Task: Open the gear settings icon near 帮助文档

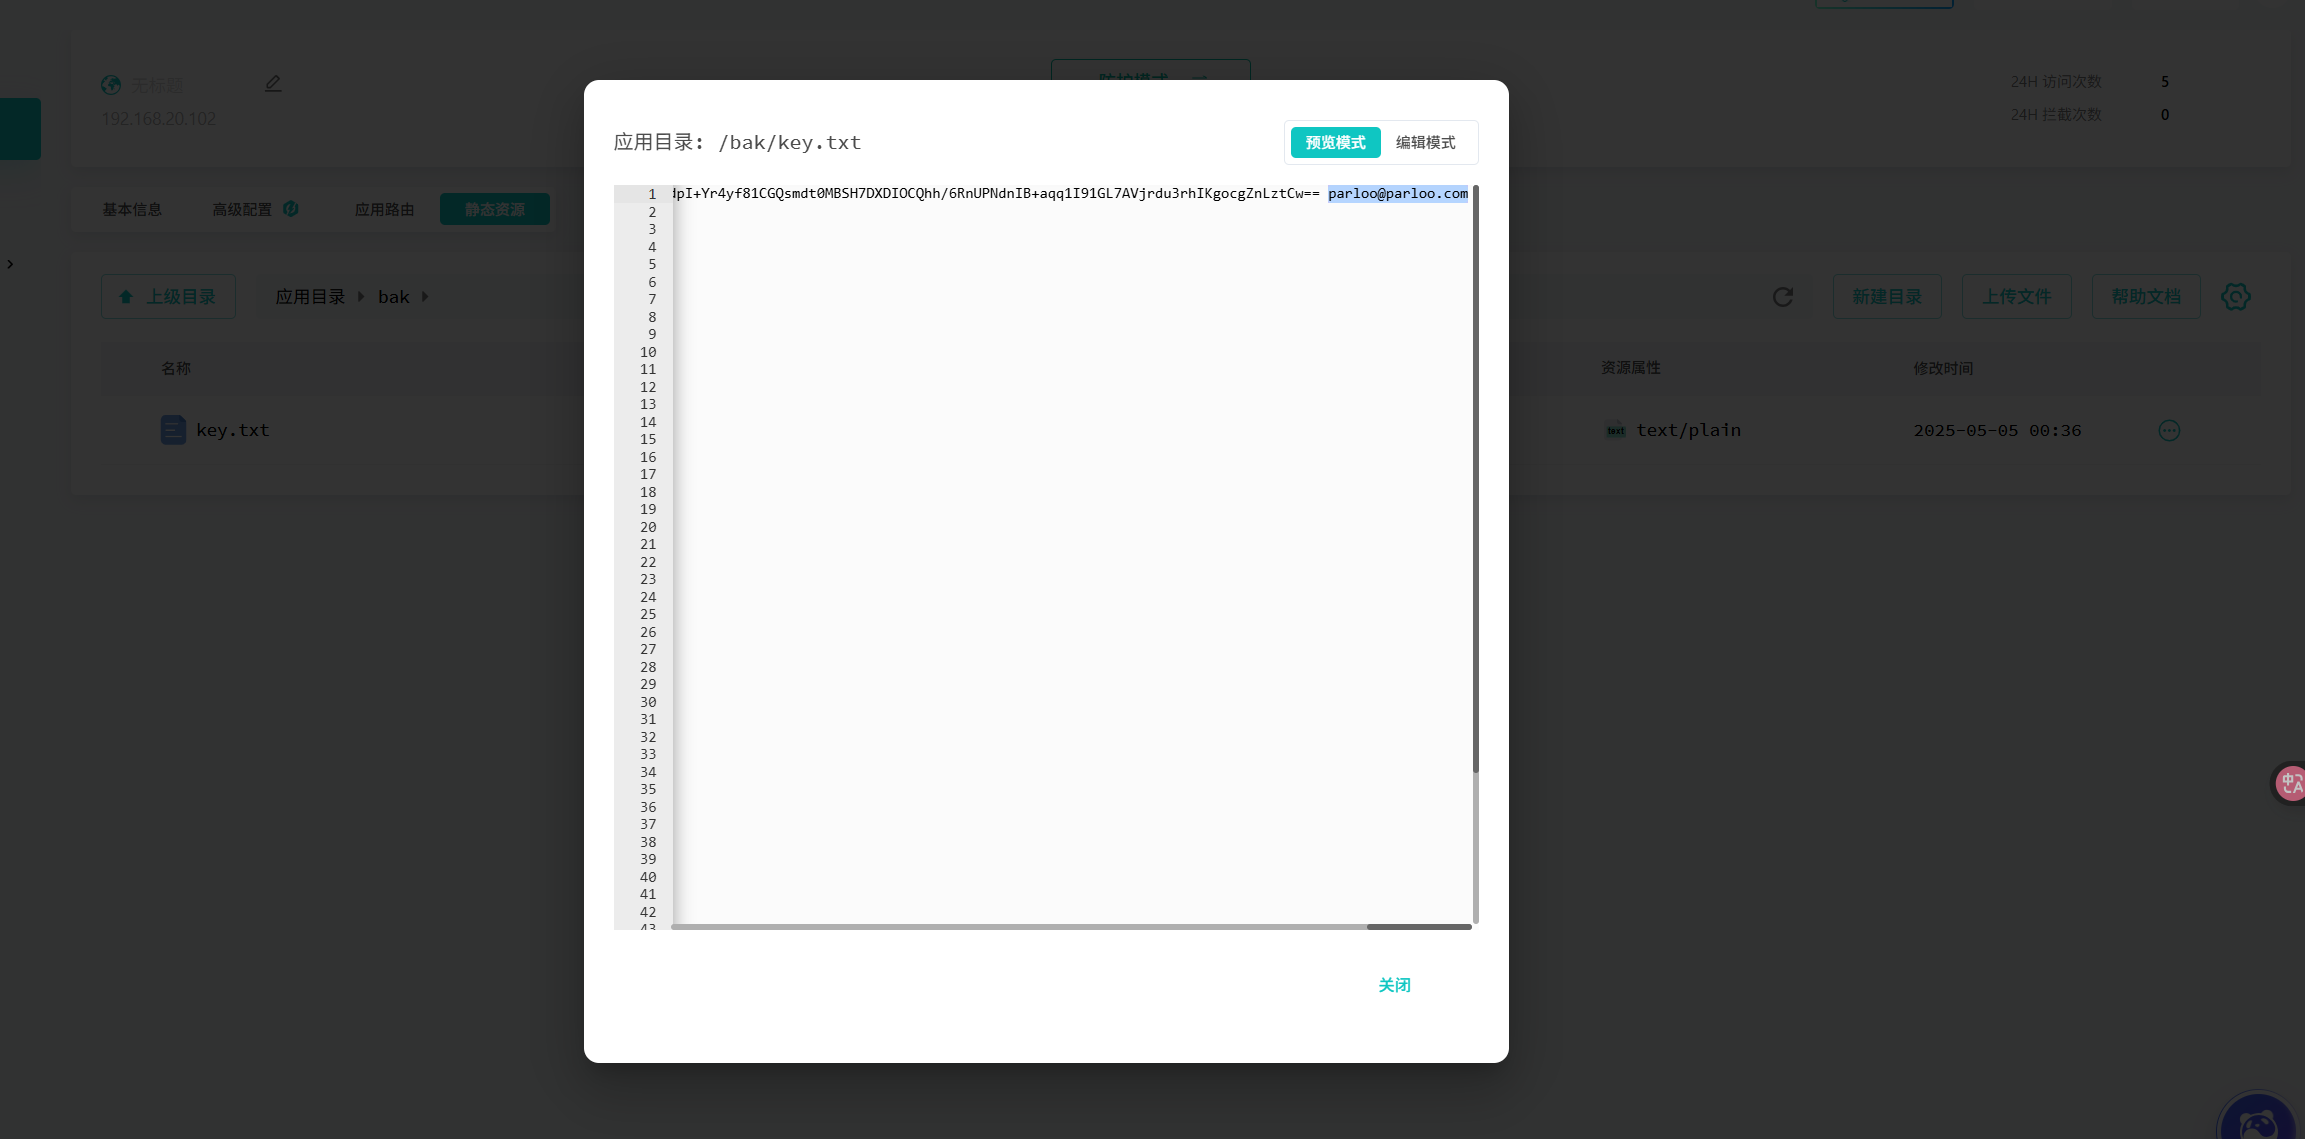Action: 2236,297
